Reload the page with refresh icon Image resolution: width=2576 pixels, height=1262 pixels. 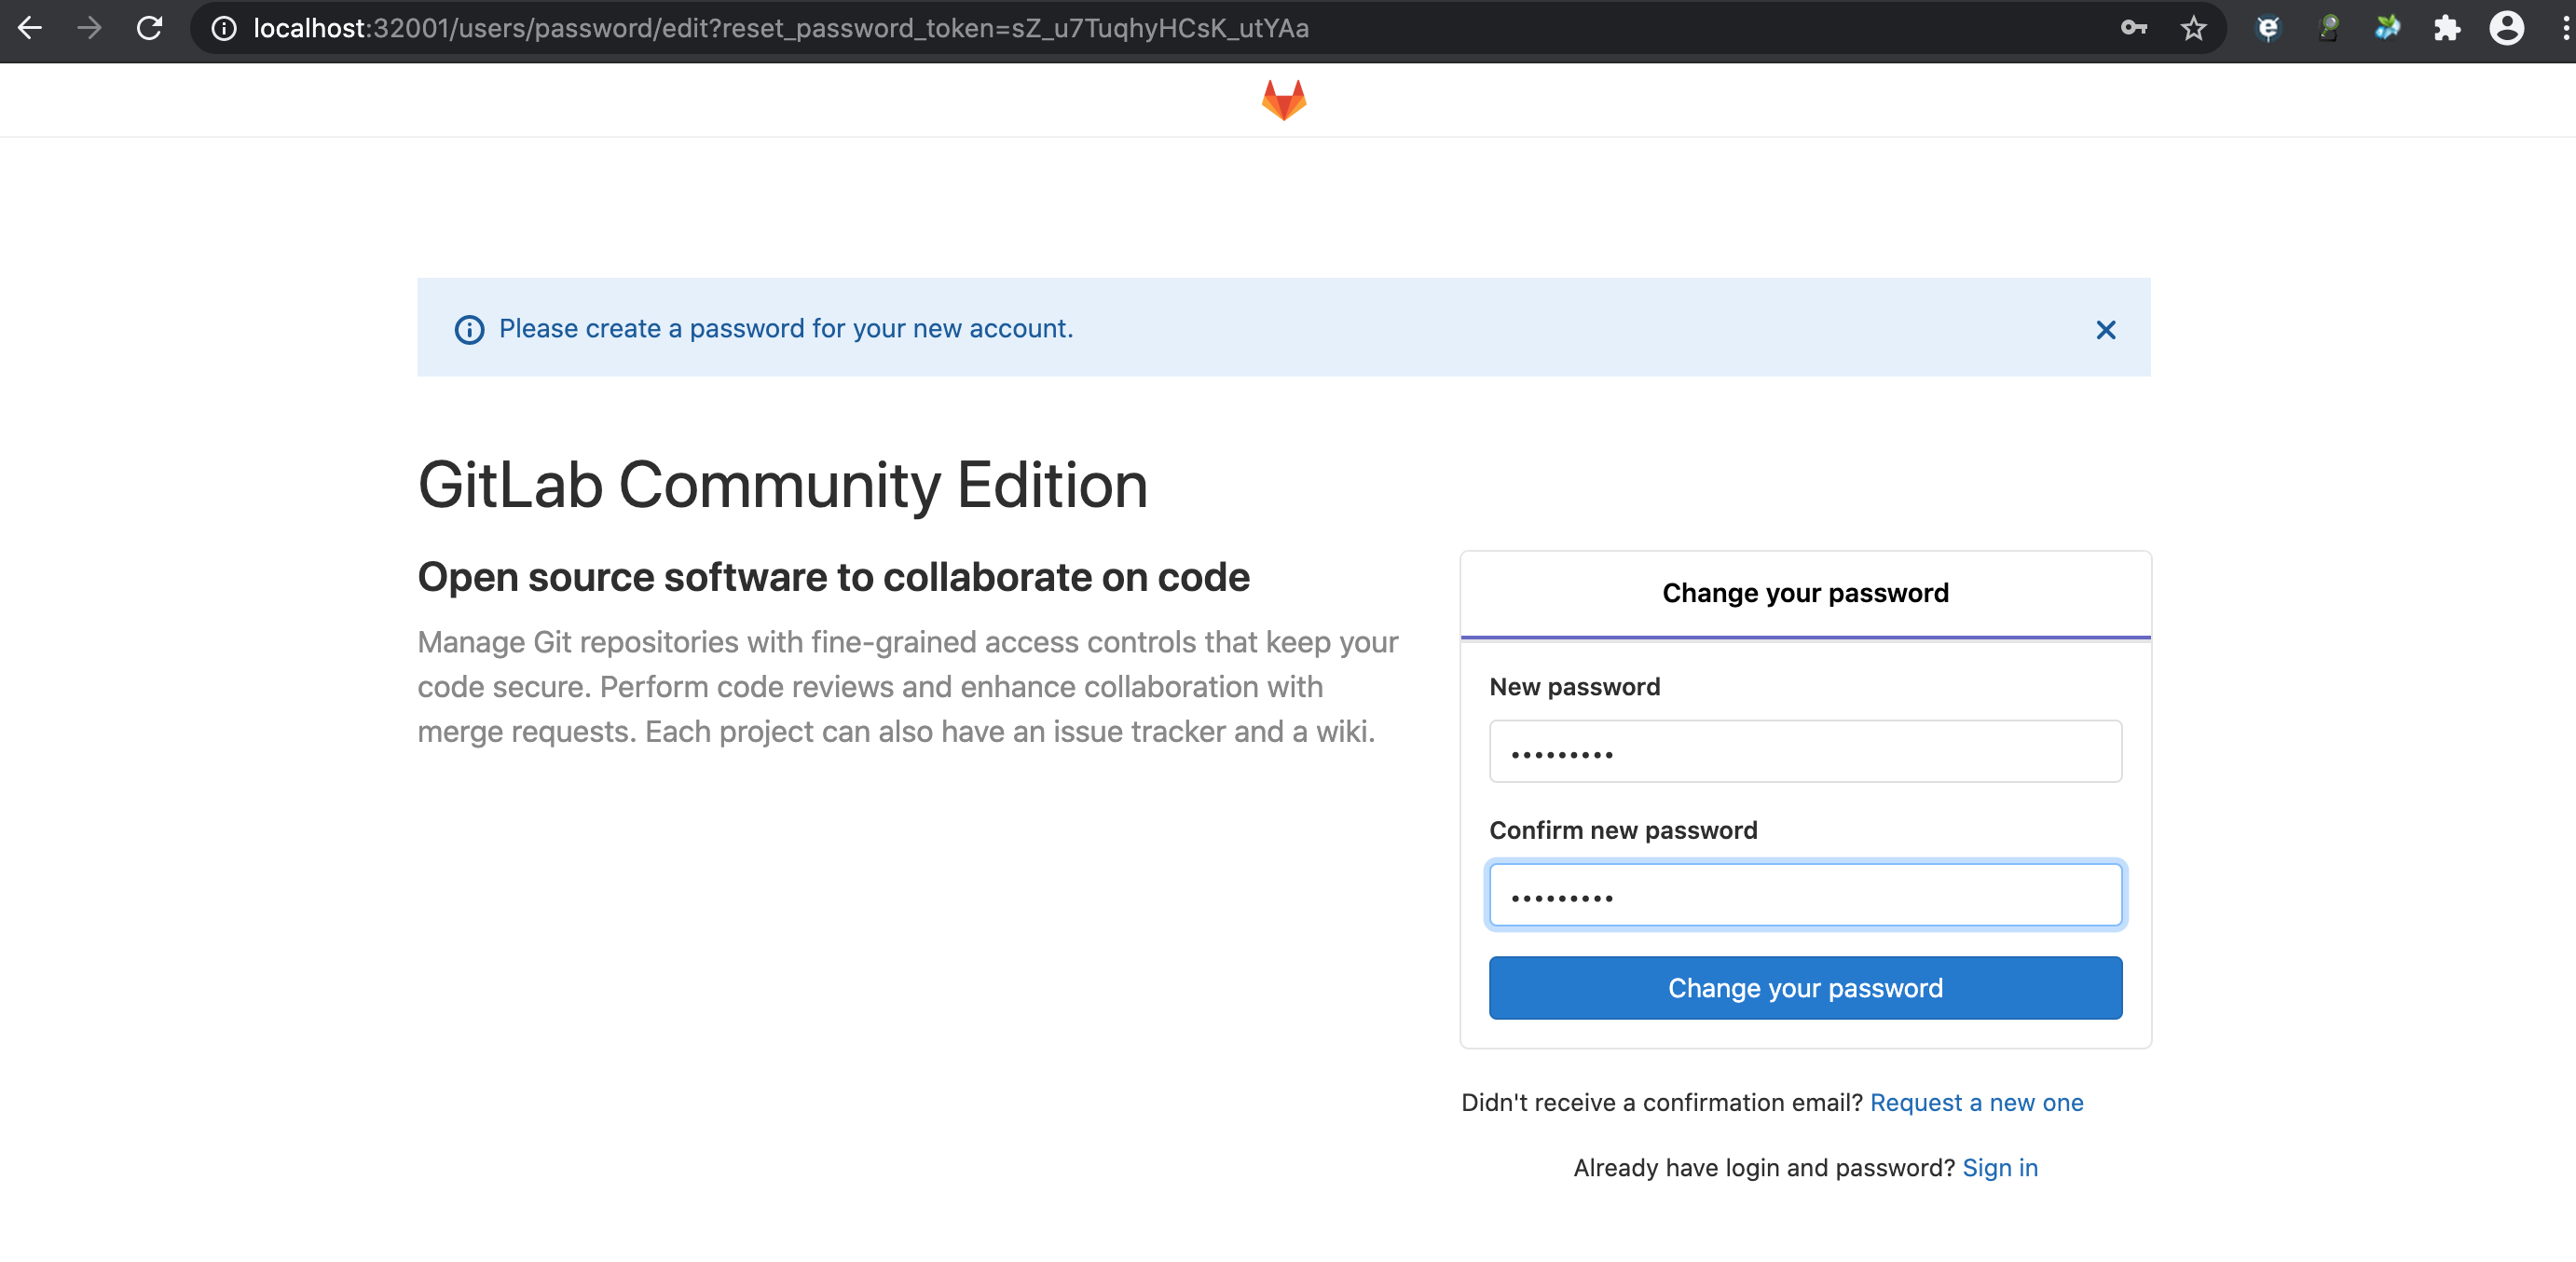[x=150, y=28]
